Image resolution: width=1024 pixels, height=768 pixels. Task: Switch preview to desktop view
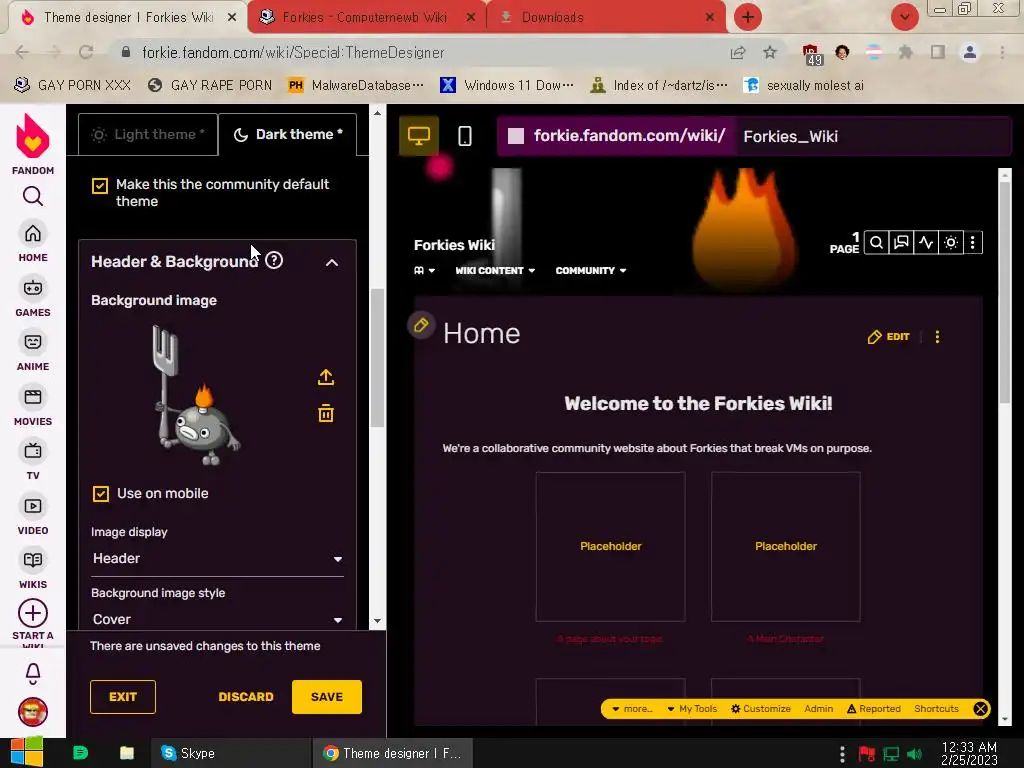click(419, 136)
